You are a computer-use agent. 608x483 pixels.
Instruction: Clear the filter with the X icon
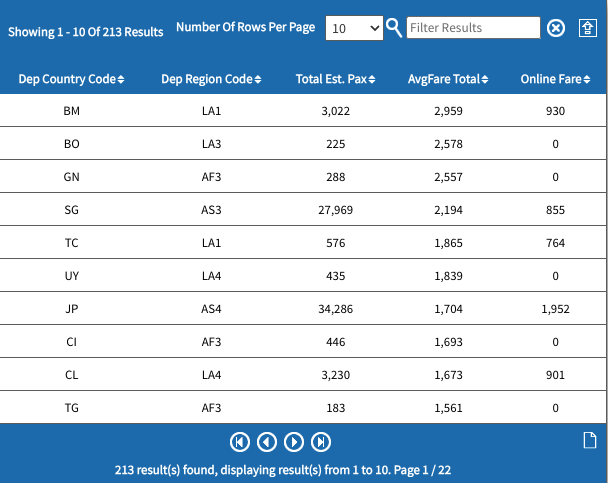pyautogui.click(x=556, y=28)
